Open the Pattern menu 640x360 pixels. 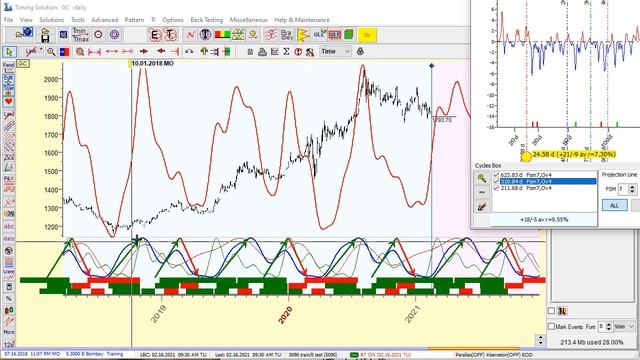coord(134,20)
